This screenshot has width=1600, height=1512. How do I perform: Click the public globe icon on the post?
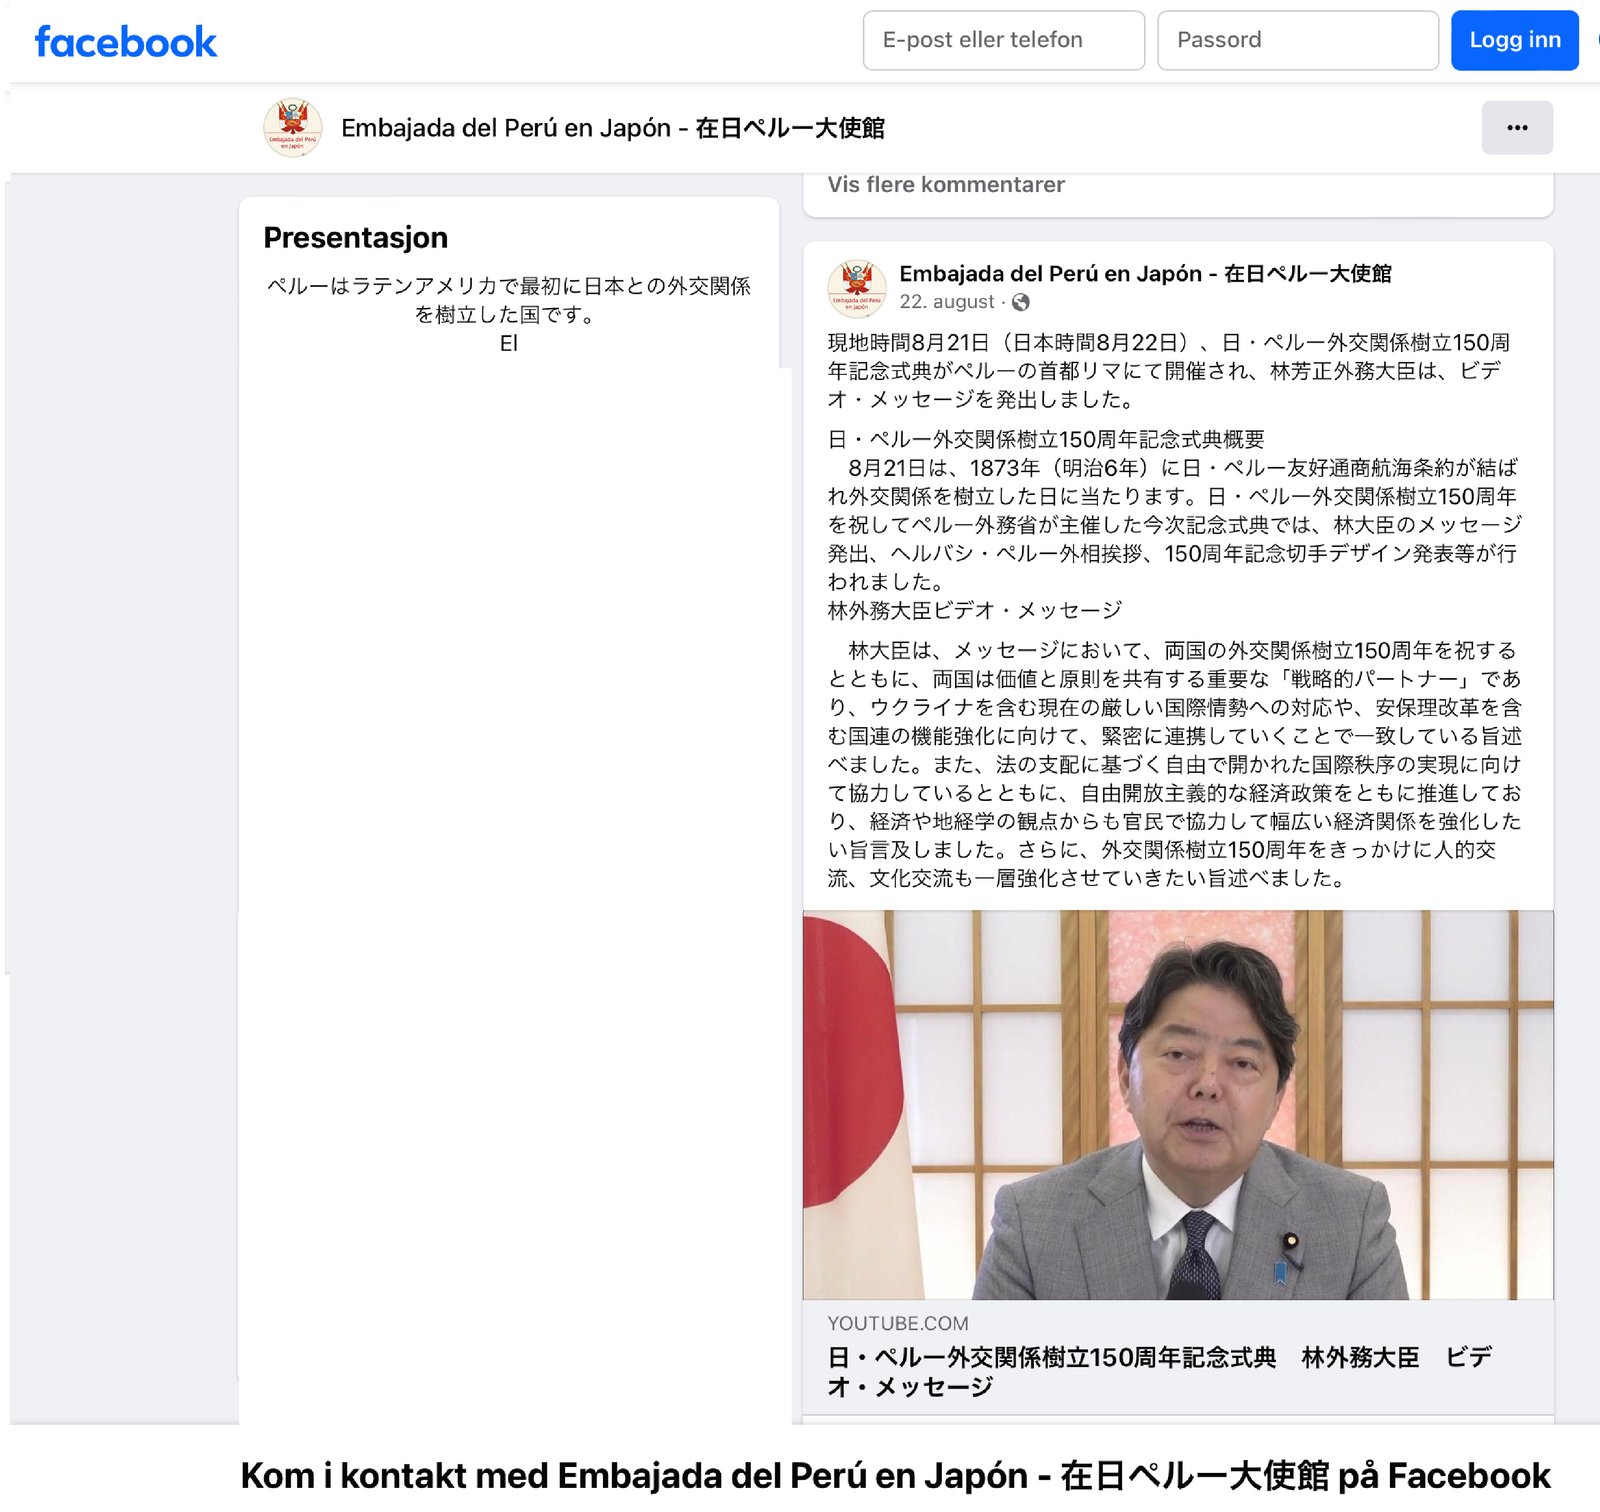click(x=1020, y=302)
